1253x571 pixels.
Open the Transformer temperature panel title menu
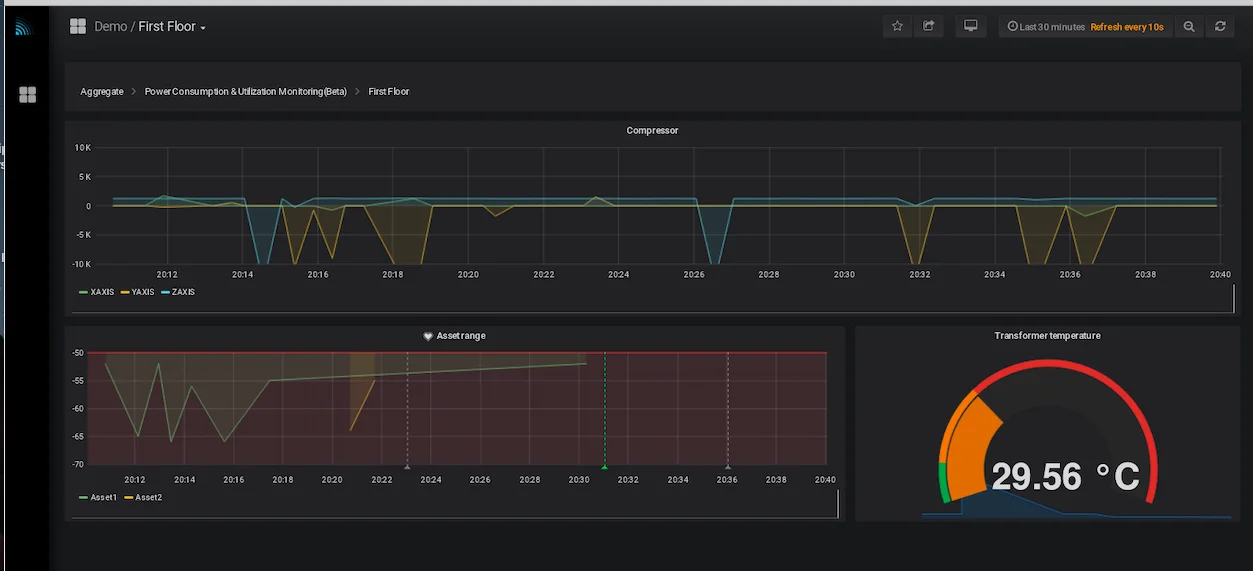[x=1047, y=336]
